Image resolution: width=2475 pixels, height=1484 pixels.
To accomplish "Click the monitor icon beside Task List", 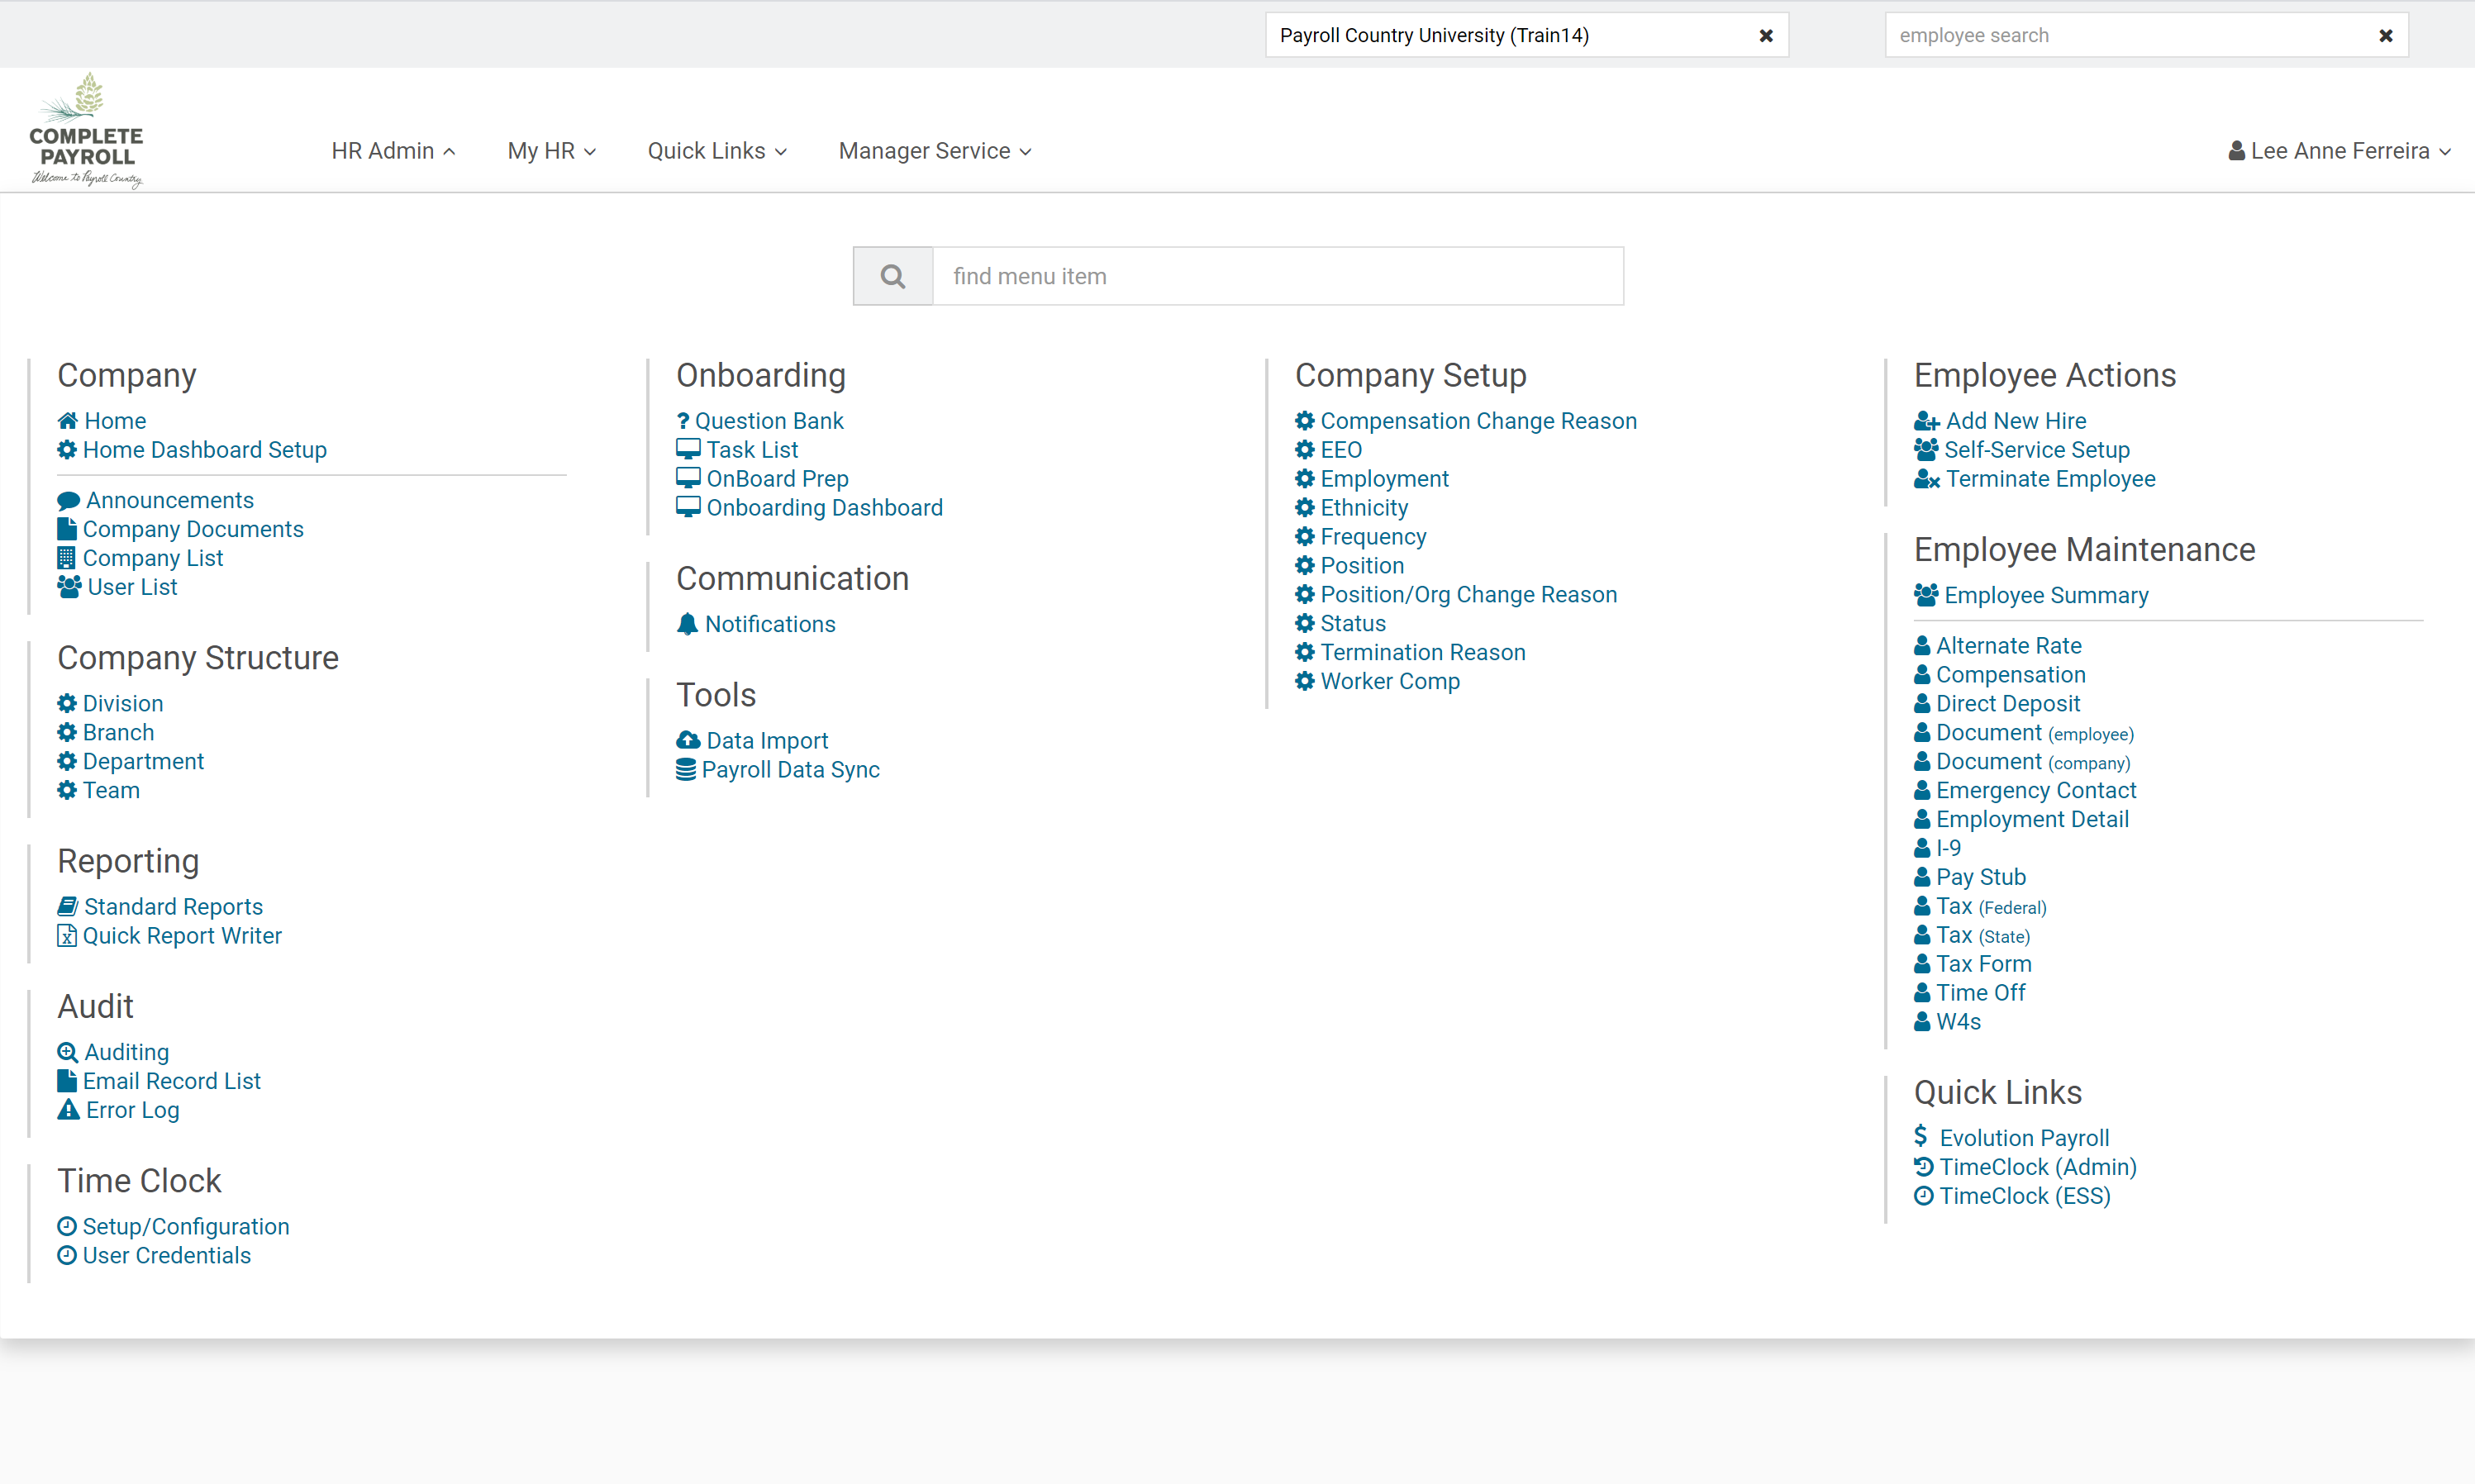I will (688, 450).
